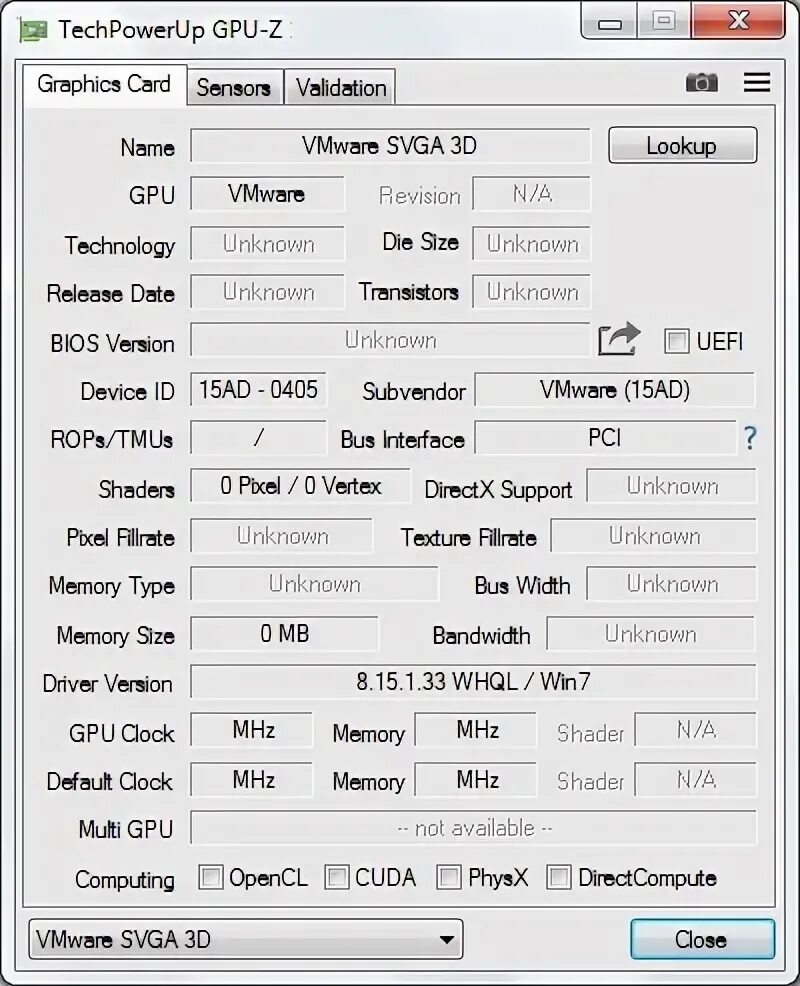Viewport: 800px width, 986px height.
Task: Click the Bus Interface PCI field
Action: tap(605, 438)
